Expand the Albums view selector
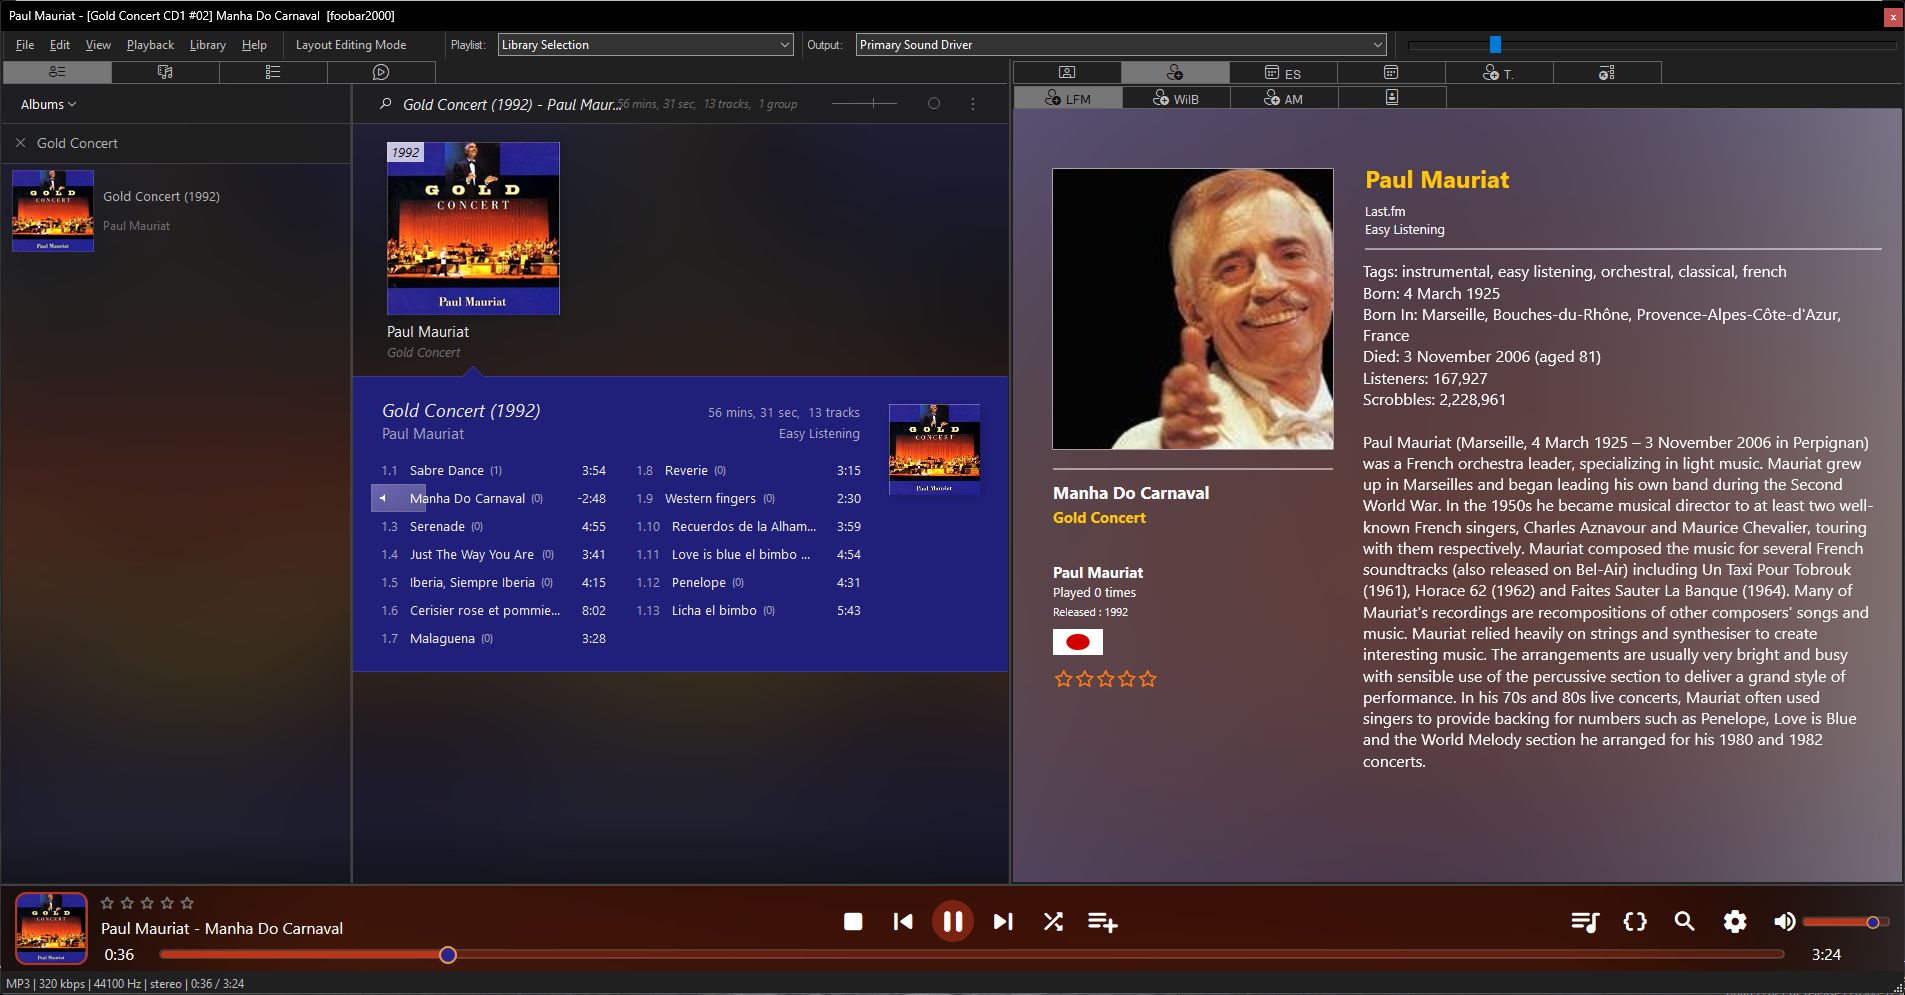Image resolution: width=1905 pixels, height=995 pixels. [x=48, y=104]
